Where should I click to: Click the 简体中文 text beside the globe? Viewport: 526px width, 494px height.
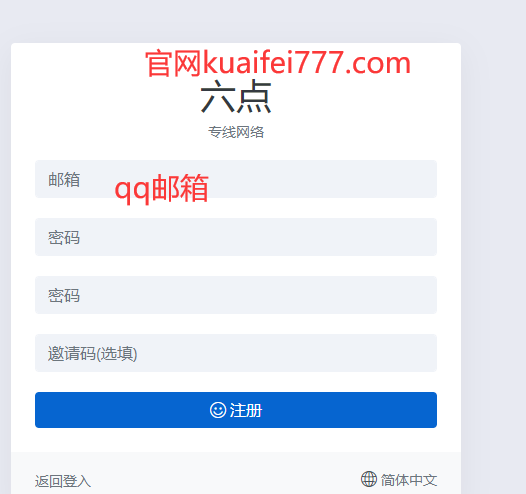pyautogui.click(x=409, y=480)
